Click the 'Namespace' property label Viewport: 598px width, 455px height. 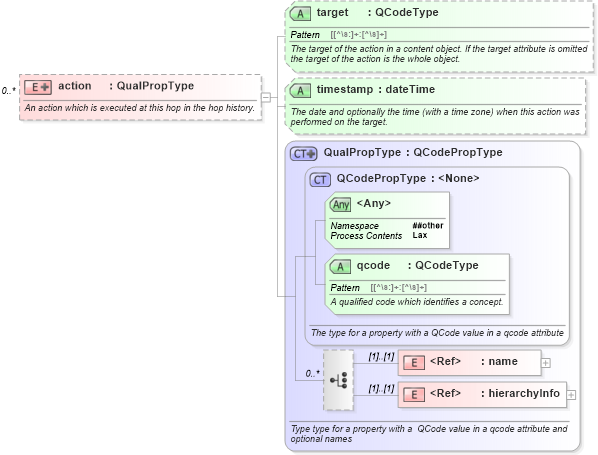(355, 226)
